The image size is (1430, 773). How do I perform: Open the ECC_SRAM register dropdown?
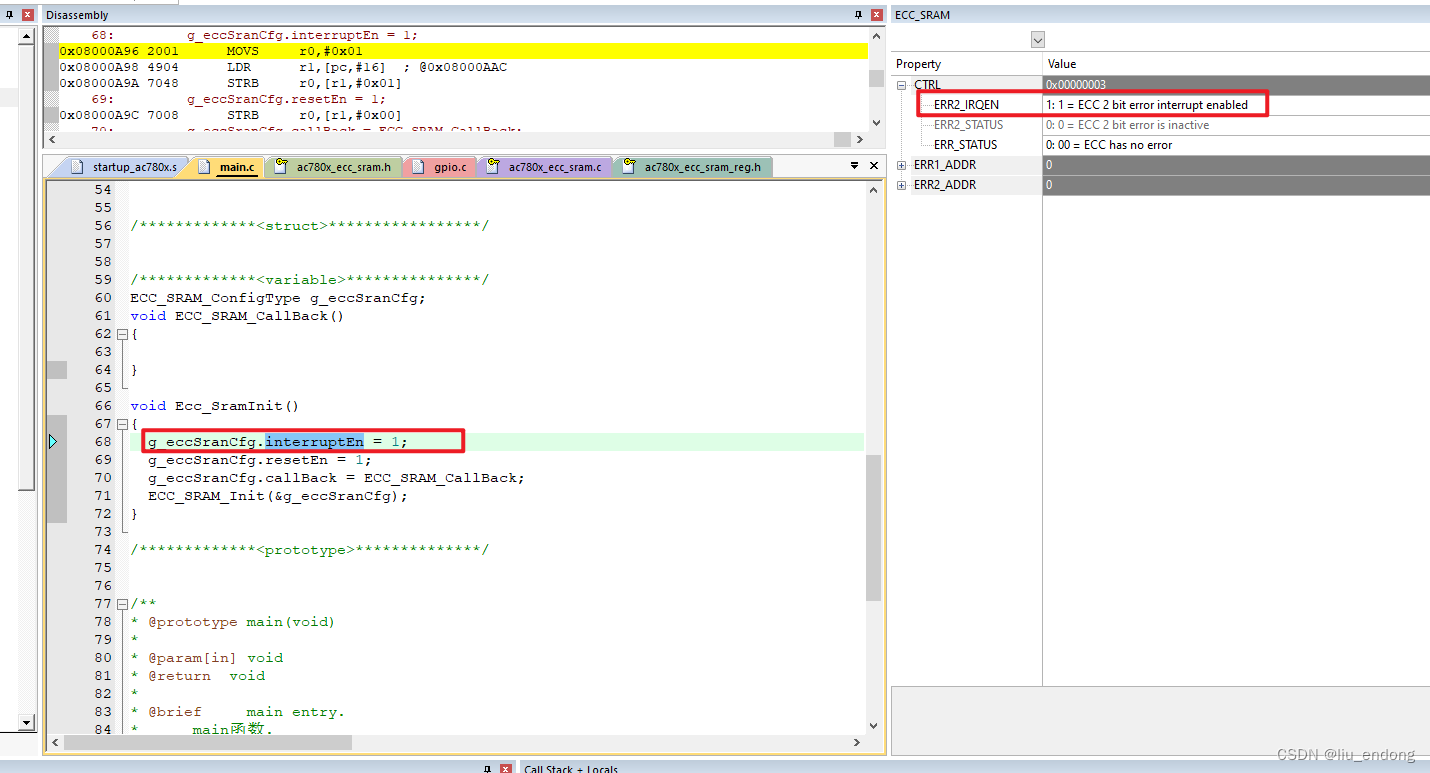point(1038,39)
